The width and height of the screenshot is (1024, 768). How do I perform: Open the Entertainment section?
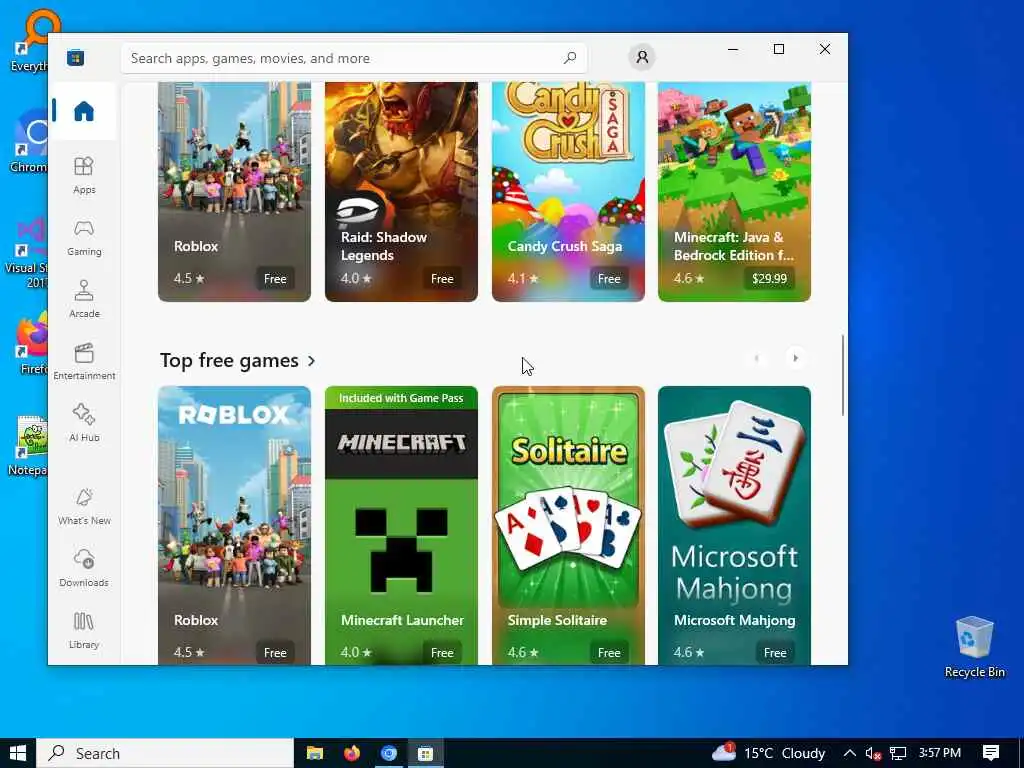point(84,361)
